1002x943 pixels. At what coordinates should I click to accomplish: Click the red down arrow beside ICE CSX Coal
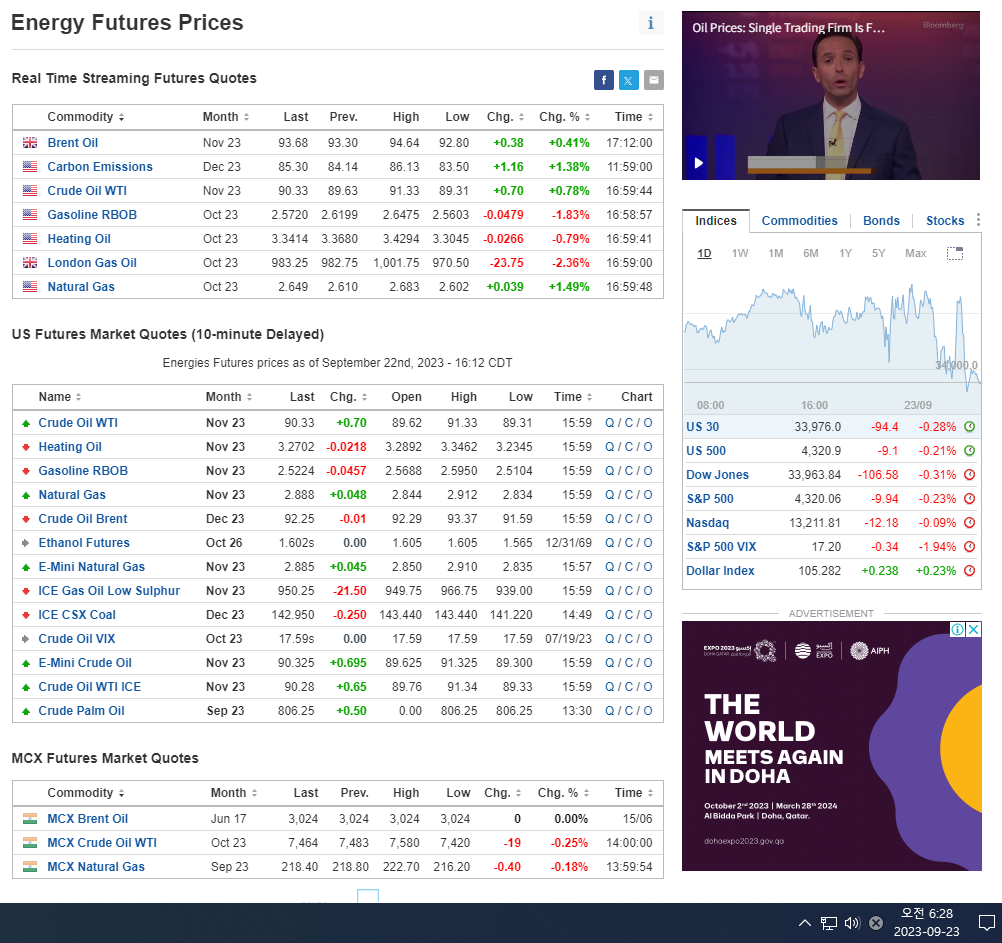(26, 615)
